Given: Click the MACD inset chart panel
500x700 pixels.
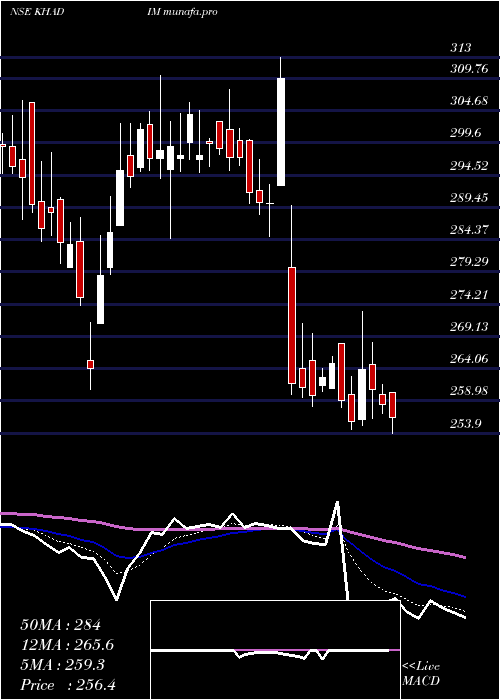Looking at the screenshot, I should [x=275, y=650].
